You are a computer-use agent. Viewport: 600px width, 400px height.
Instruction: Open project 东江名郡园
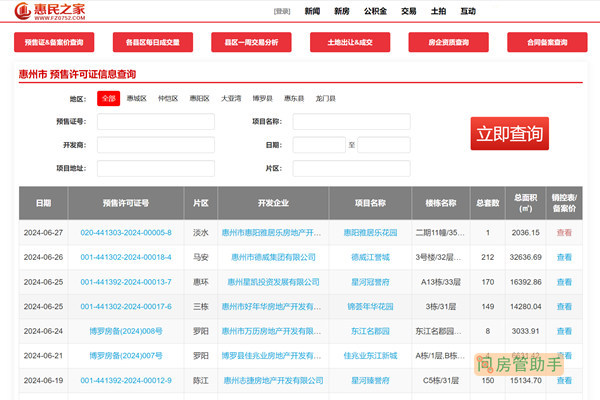pyautogui.click(x=370, y=331)
